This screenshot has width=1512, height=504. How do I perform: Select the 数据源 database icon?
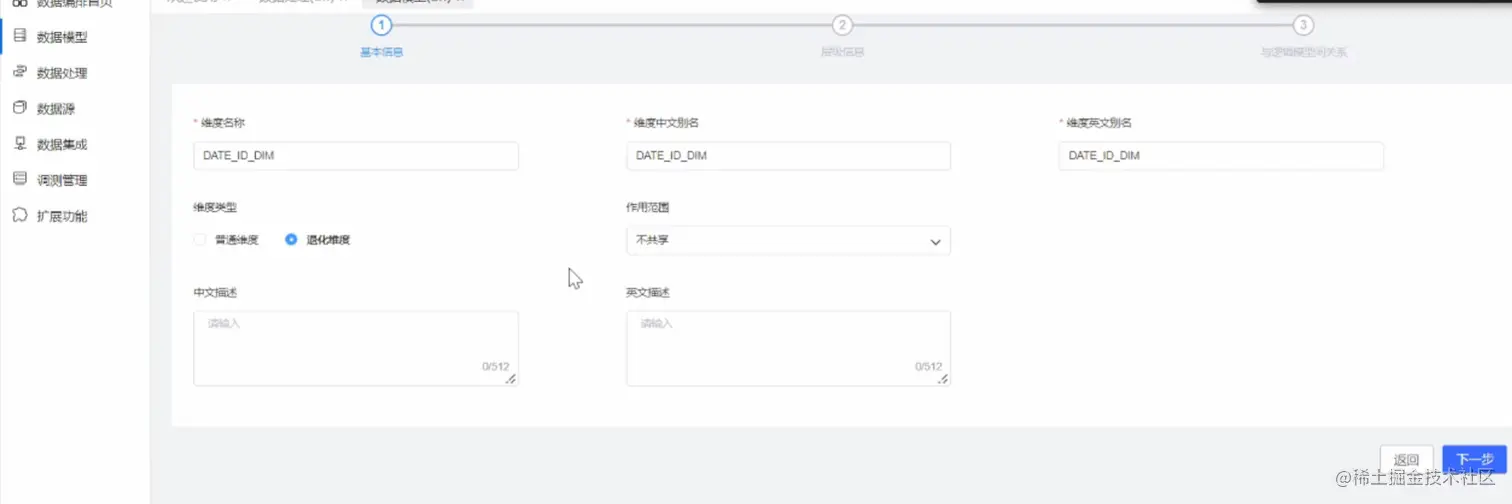(x=19, y=108)
